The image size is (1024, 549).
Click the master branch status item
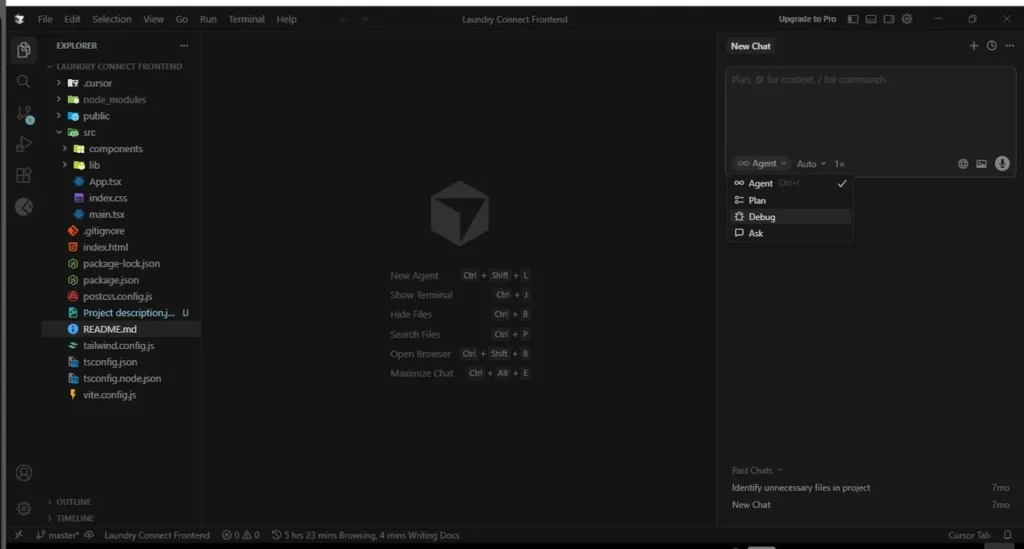click(57, 535)
